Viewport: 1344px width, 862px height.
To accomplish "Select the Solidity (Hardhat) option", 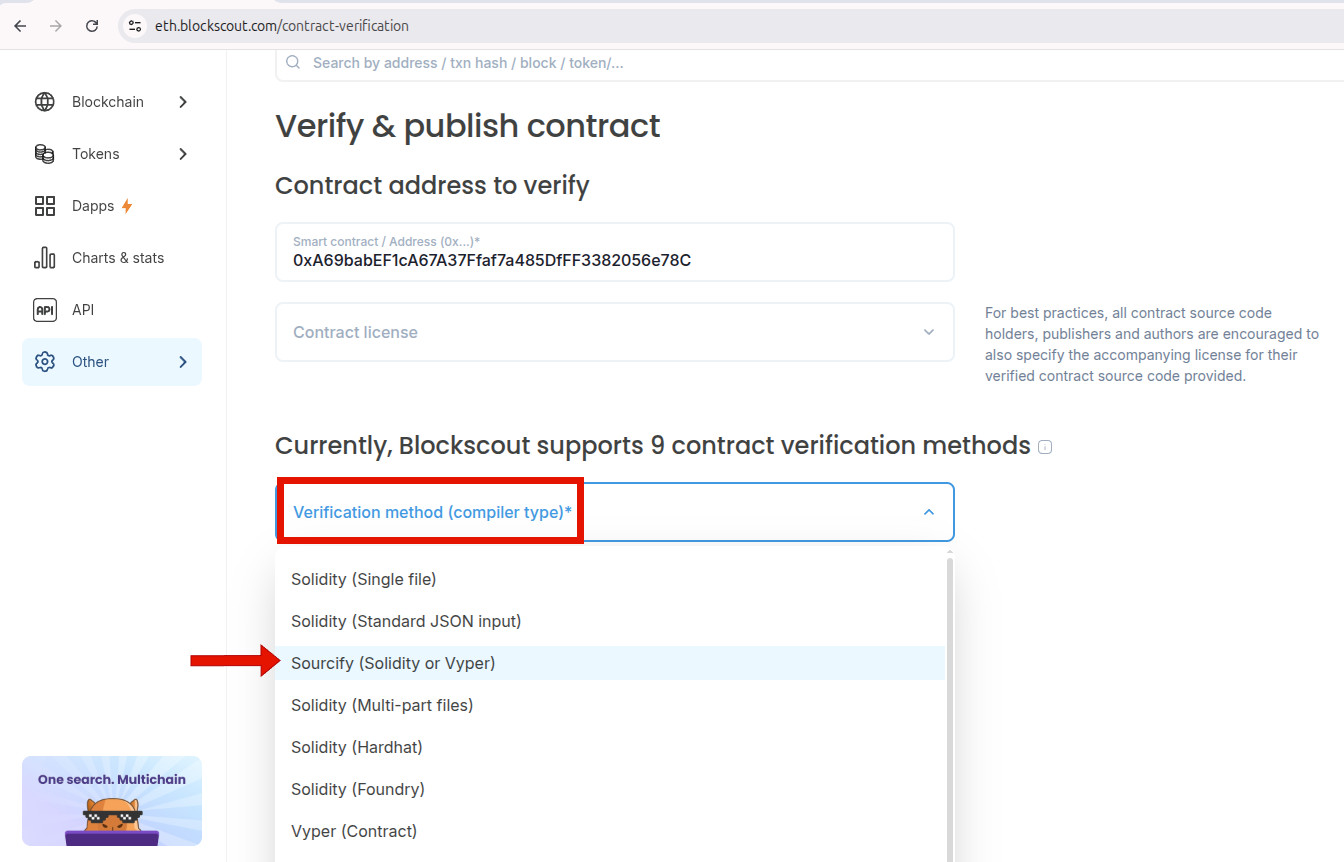I will click(610, 747).
